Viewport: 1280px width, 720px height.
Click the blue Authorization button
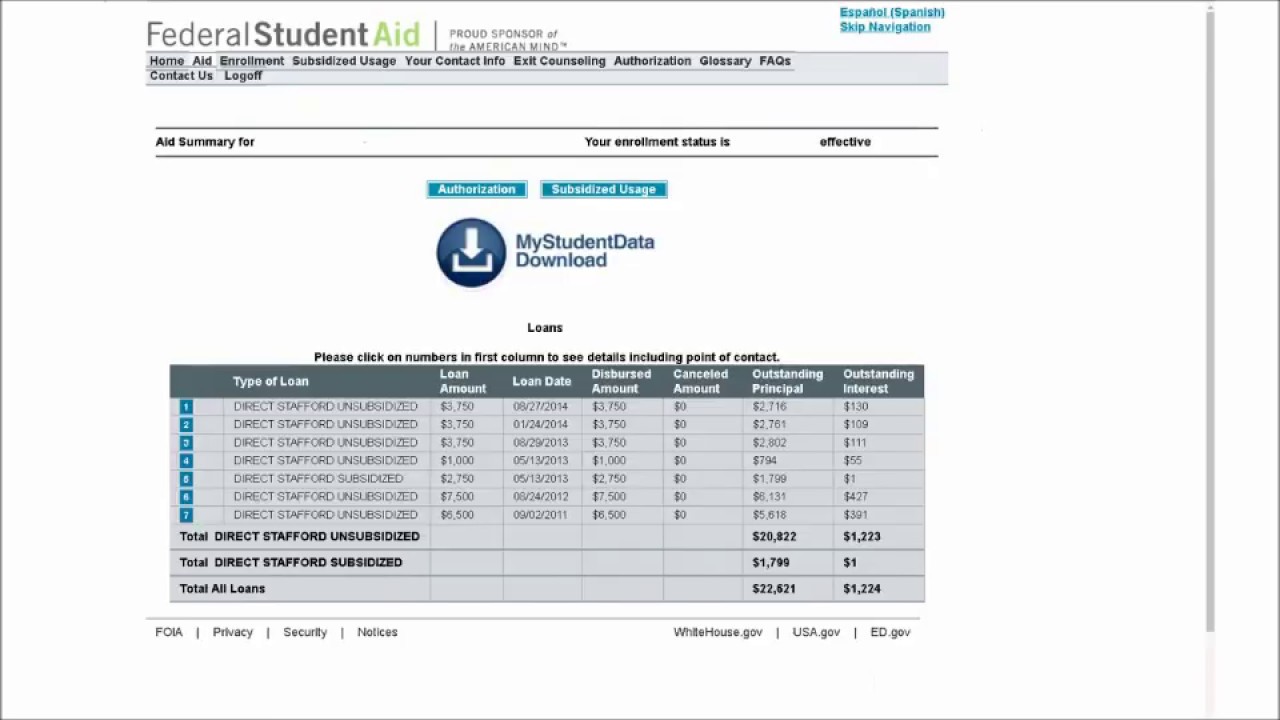(477, 189)
